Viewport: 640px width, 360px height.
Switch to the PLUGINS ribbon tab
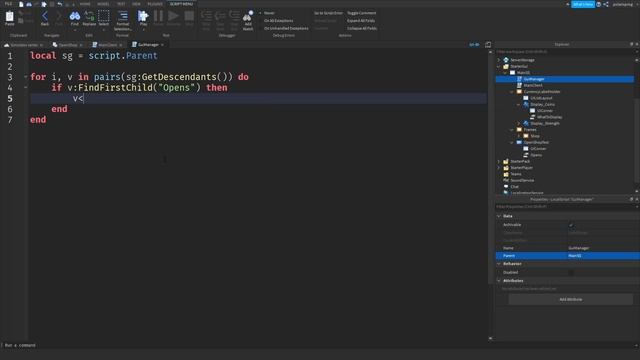(x=155, y=4)
